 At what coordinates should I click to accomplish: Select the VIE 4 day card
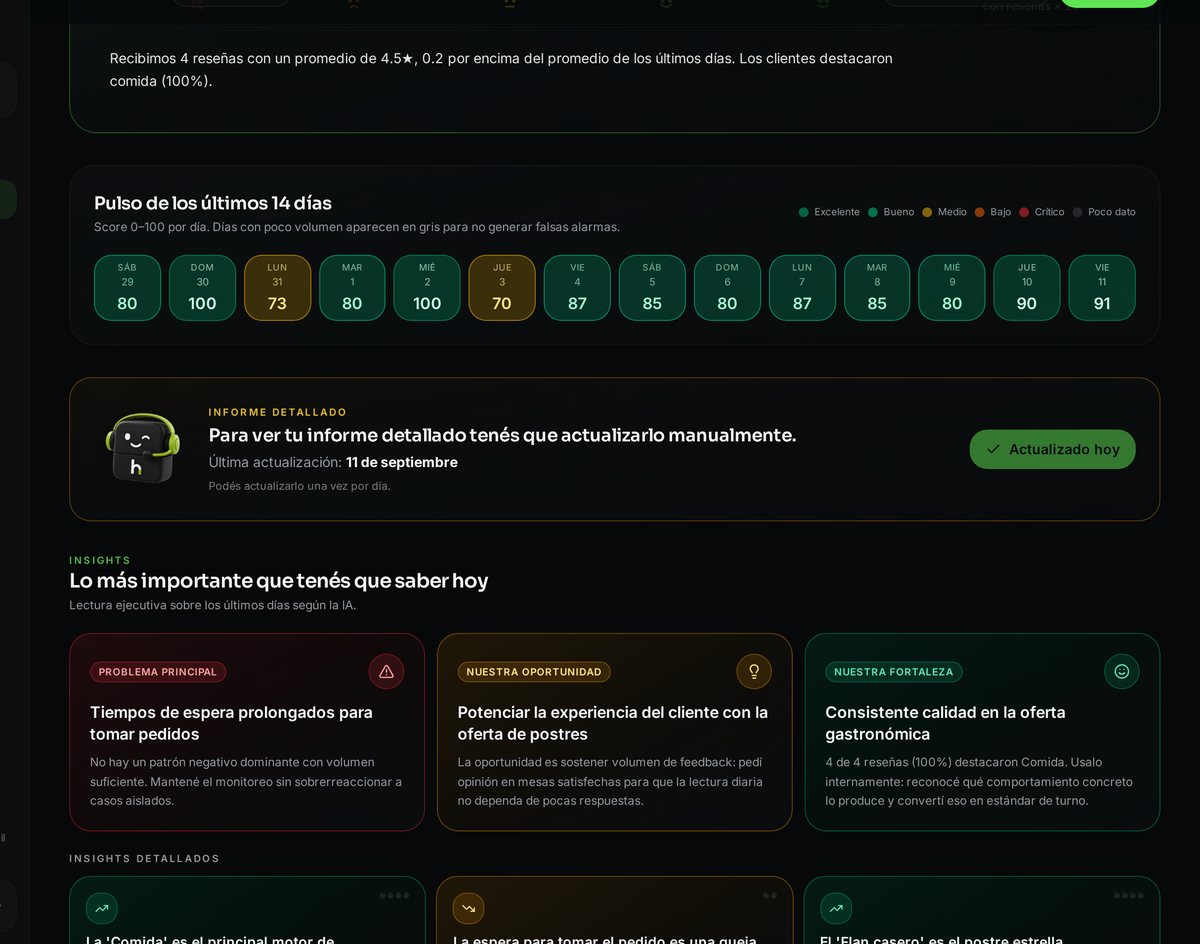(x=577, y=288)
